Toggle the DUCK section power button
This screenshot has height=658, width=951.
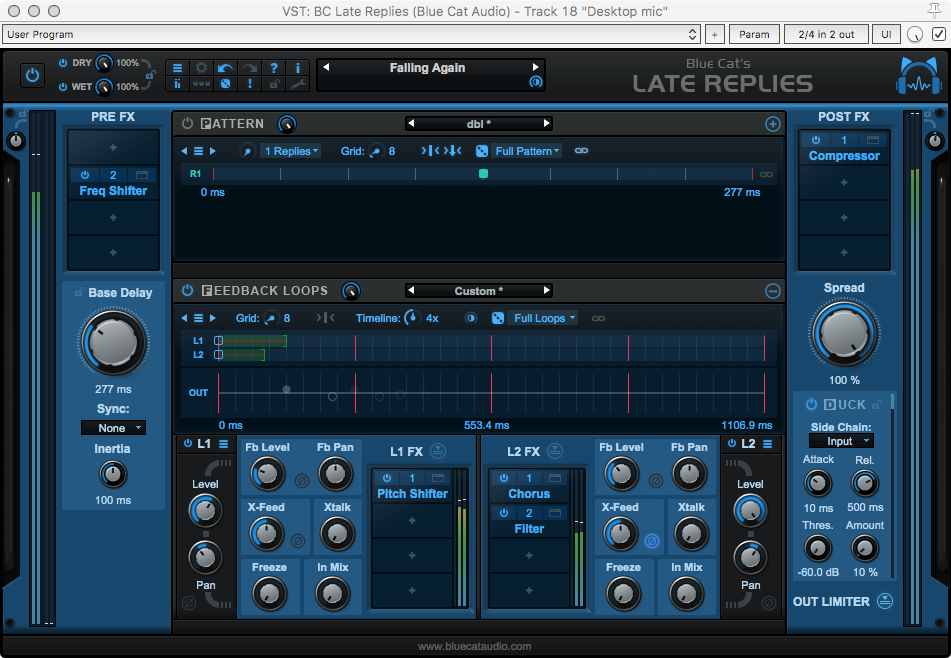tap(811, 404)
